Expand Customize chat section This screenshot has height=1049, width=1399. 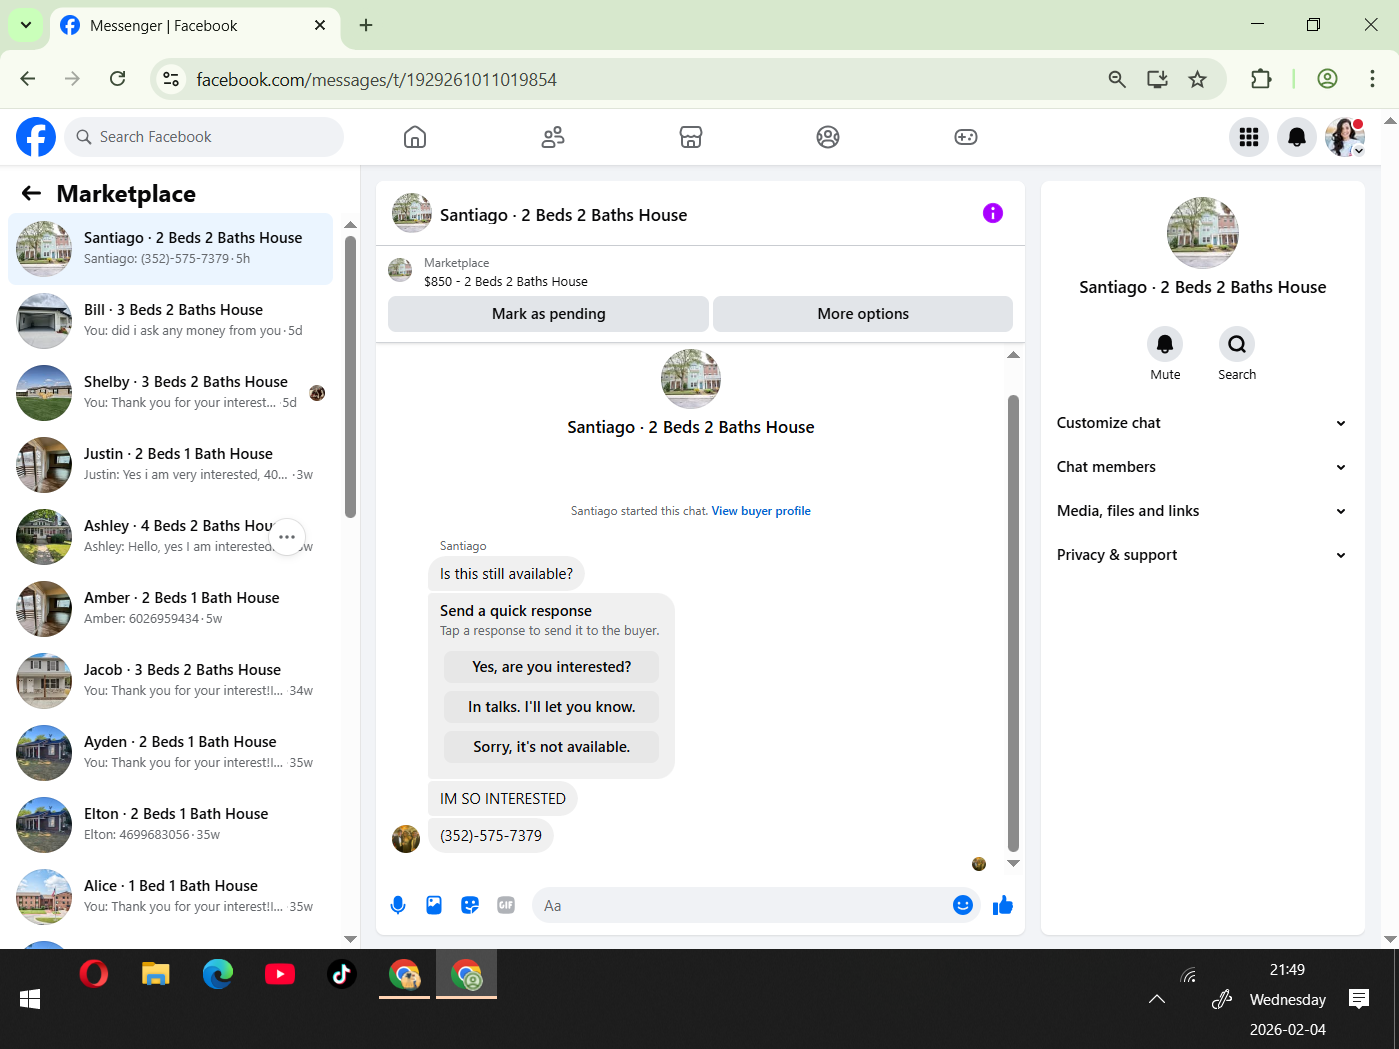[x=1201, y=423]
